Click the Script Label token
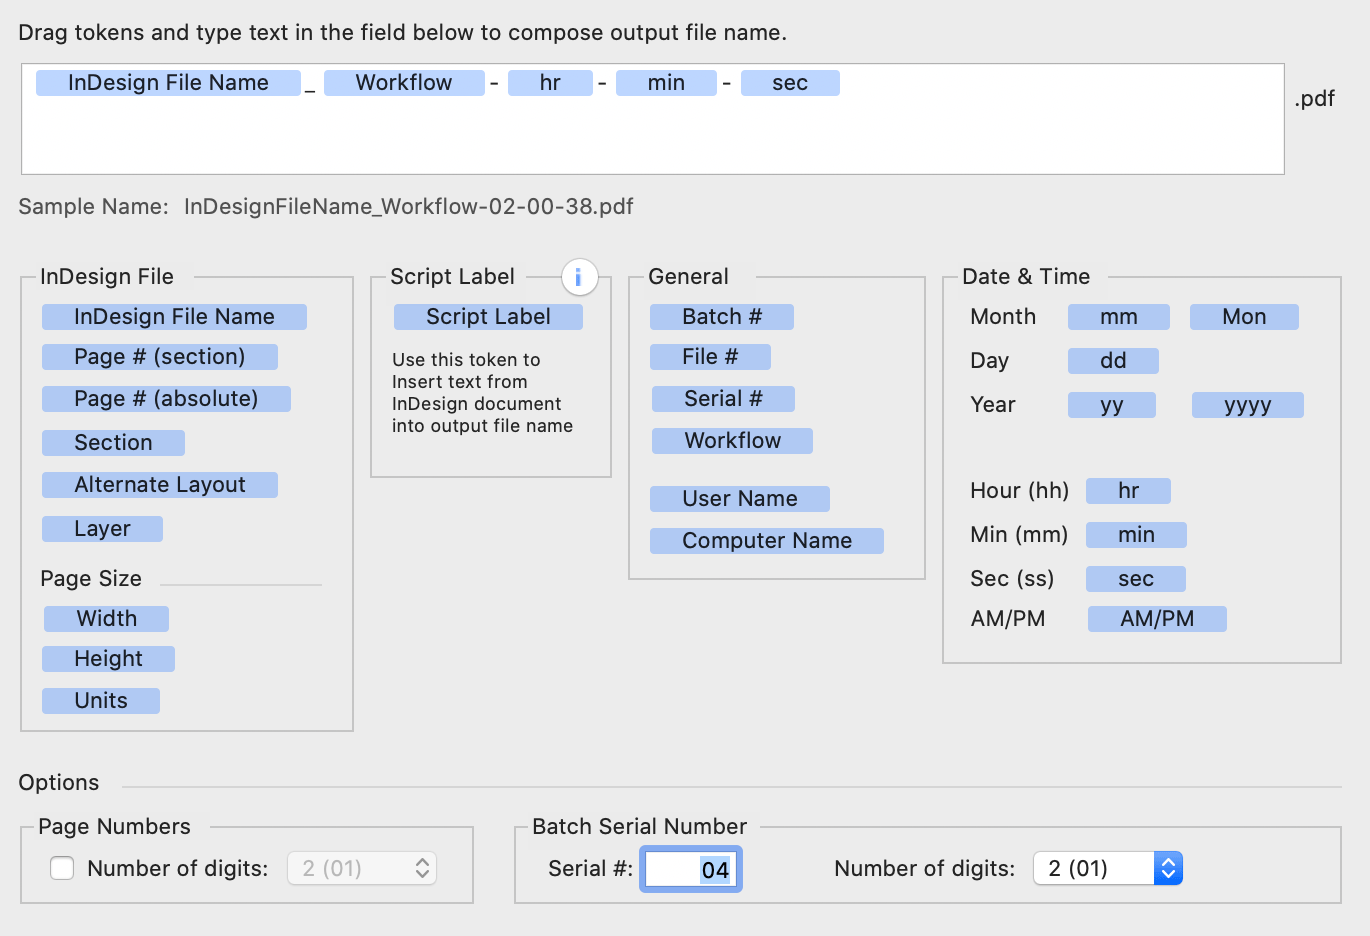Image resolution: width=1370 pixels, height=936 pixels. 488,316
